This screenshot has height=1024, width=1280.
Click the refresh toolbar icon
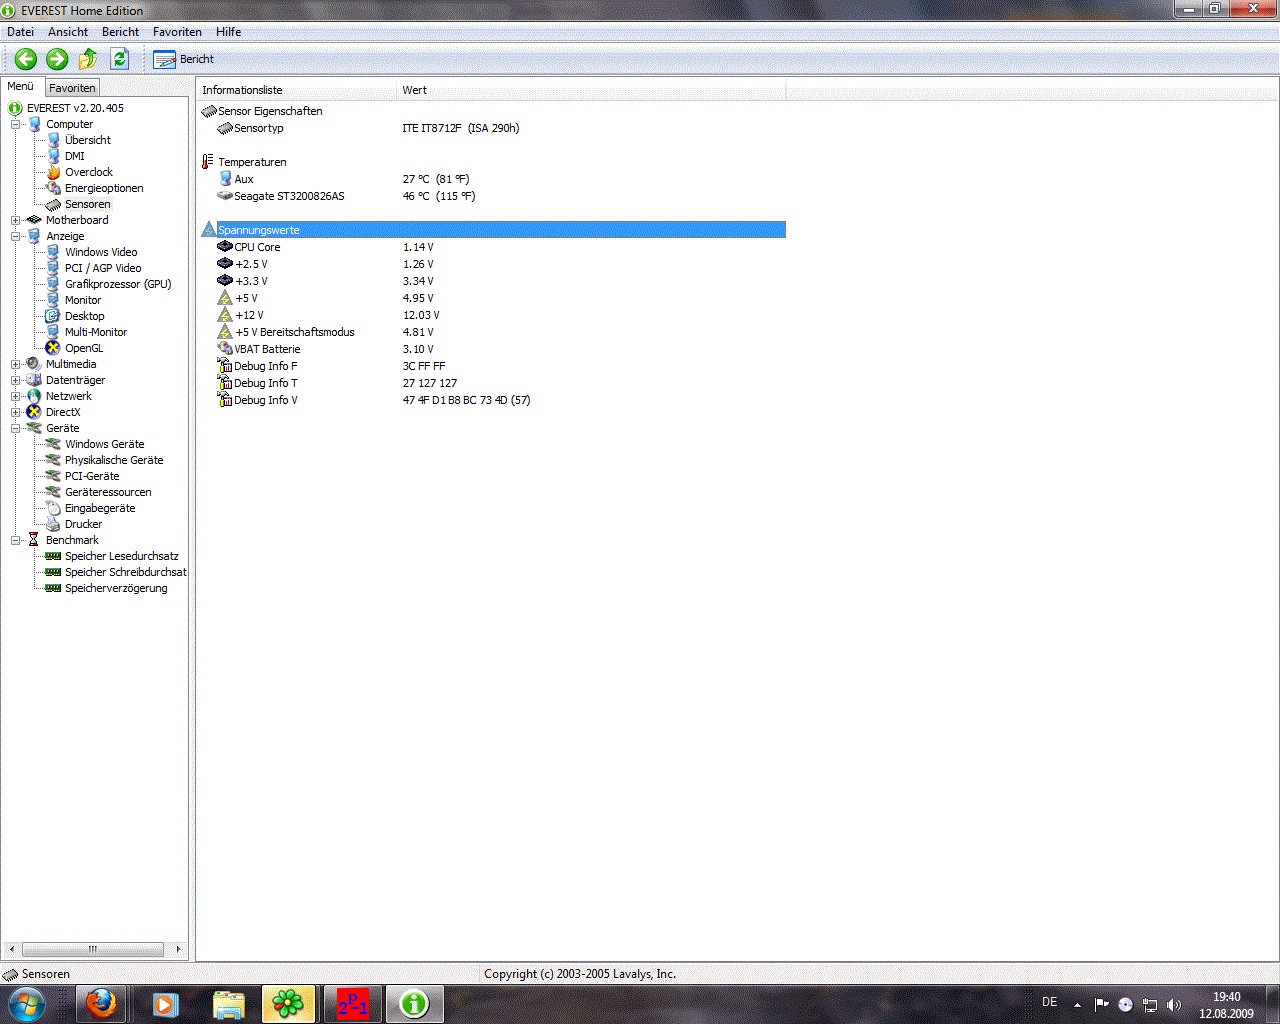coord(120,59)
